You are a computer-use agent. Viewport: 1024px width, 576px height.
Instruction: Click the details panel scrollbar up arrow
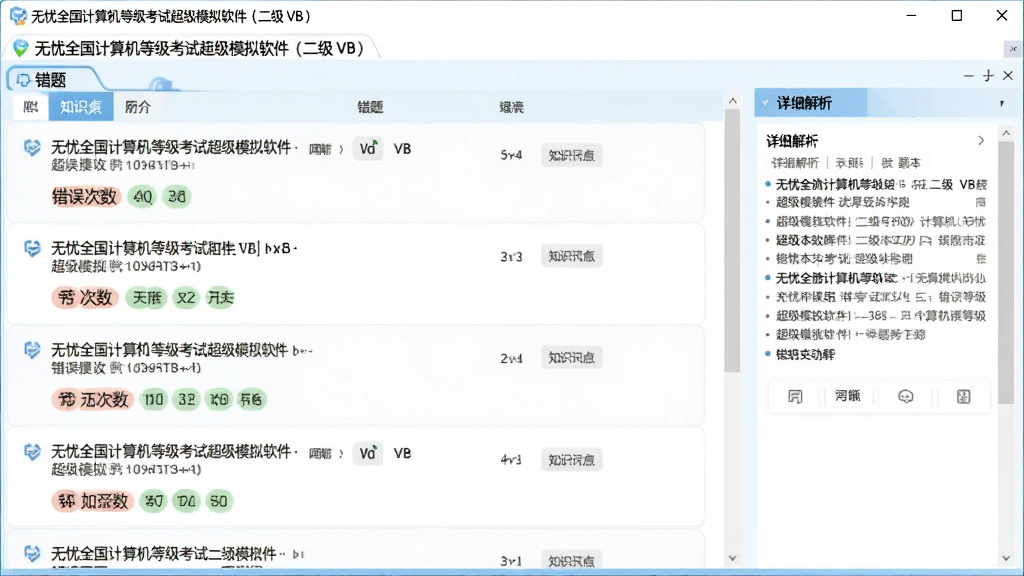1006,133
